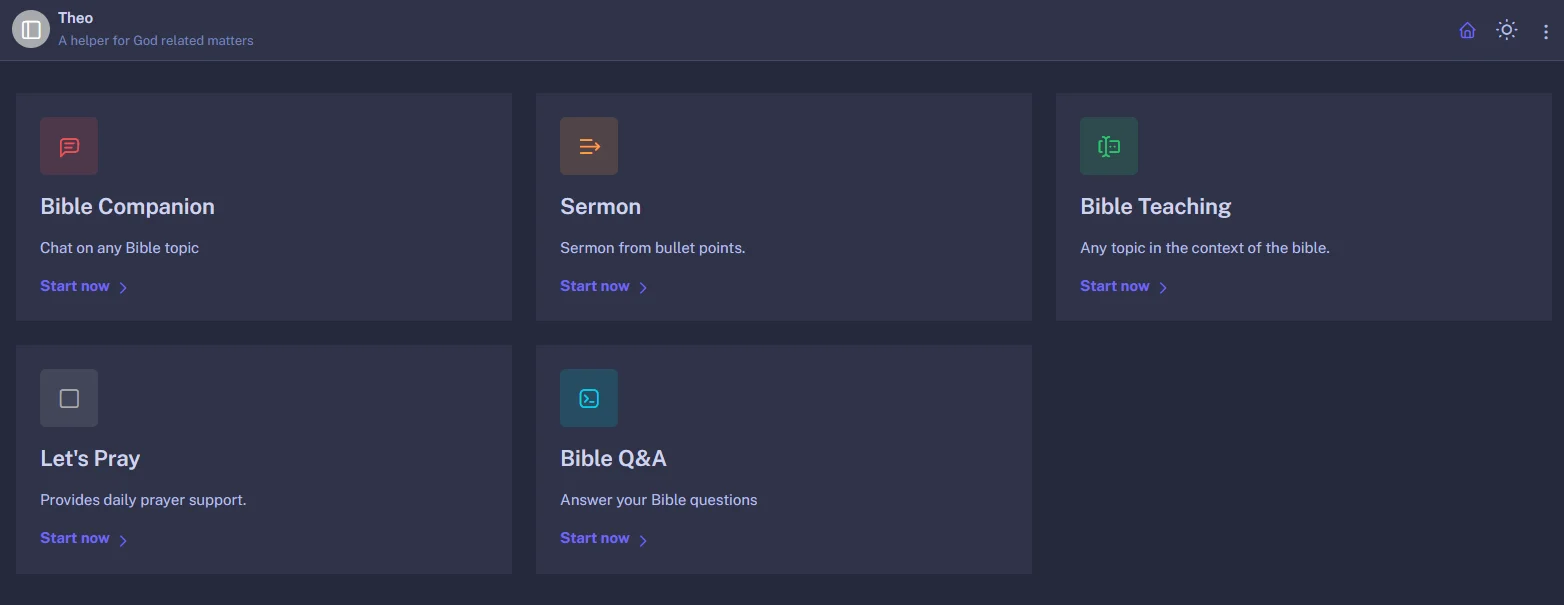Click the Theo app title
Image resolution: width=1564 pixels, height=605 pixels.
pos(76,18)
